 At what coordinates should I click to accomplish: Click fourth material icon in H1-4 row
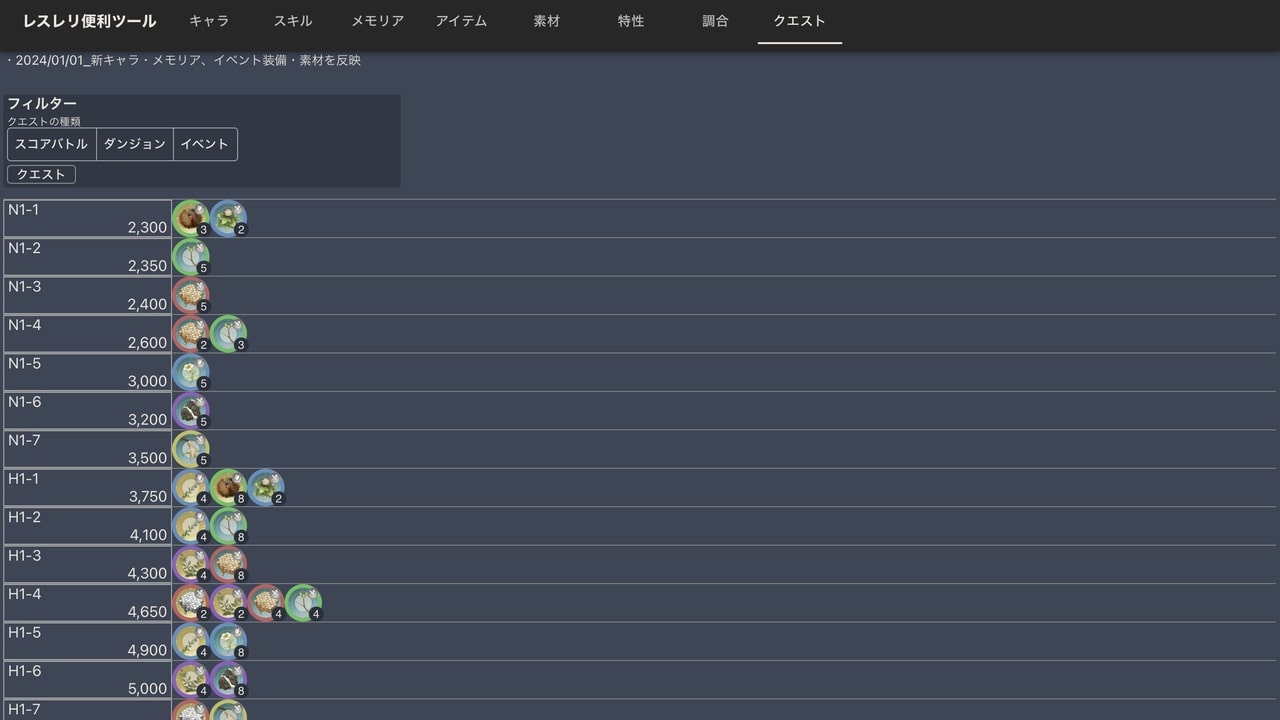tap(304, 603)
